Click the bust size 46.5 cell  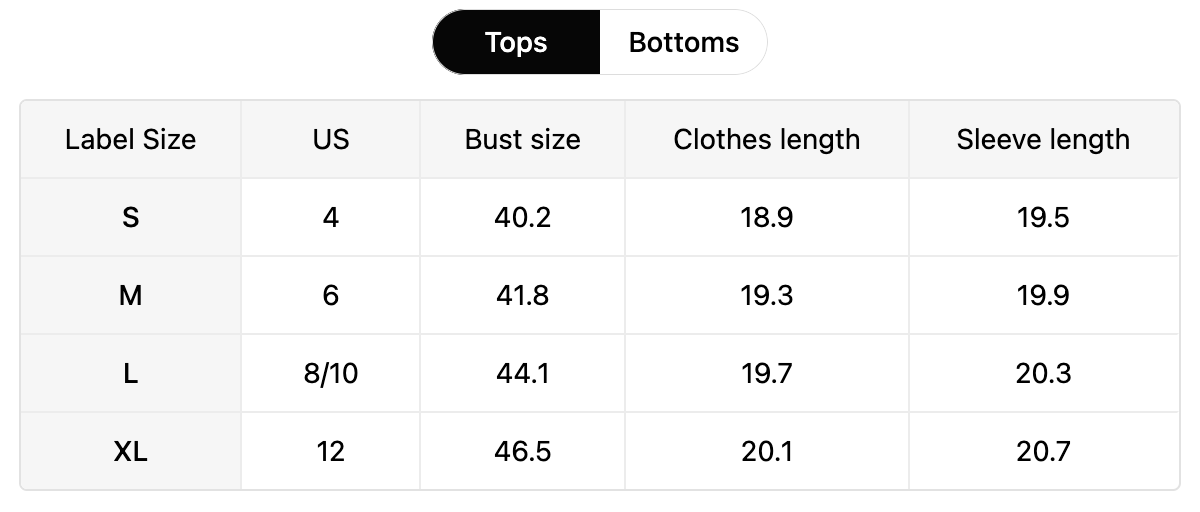(523, 451)
